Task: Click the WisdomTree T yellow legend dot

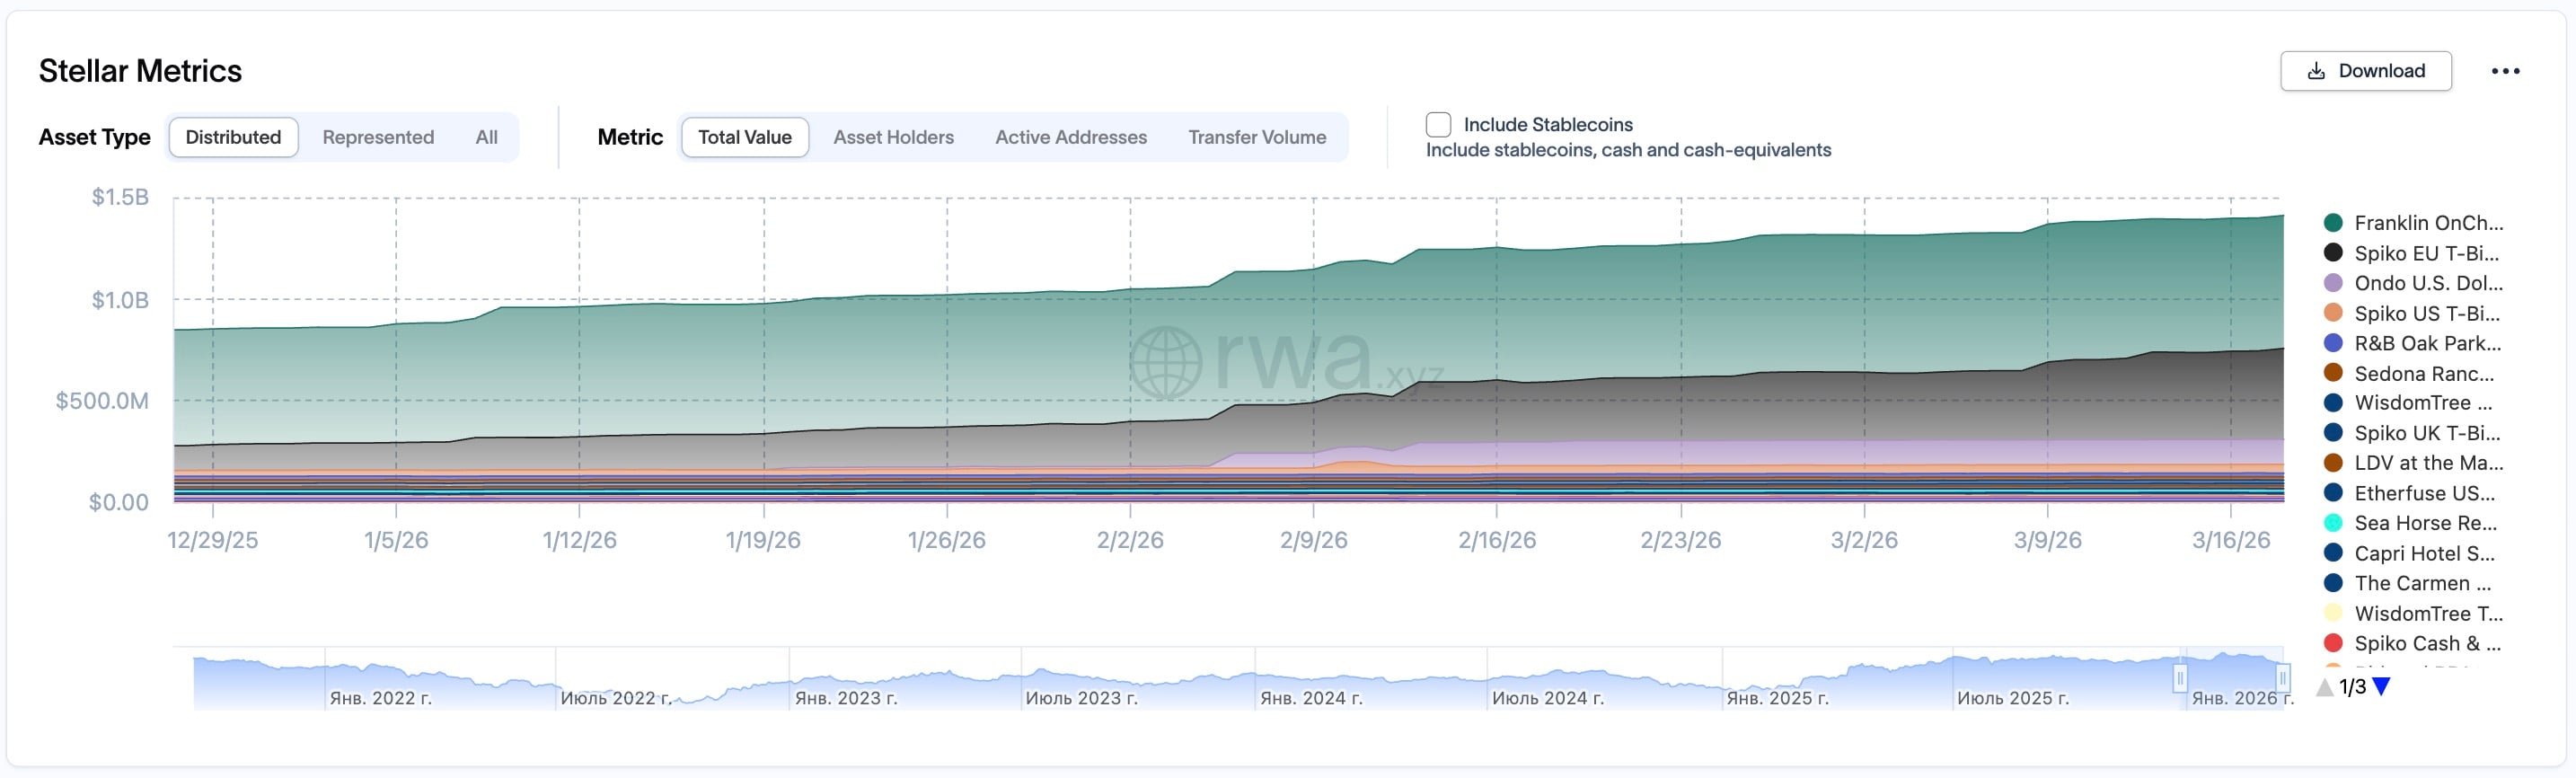Action: click(2333, 613)
